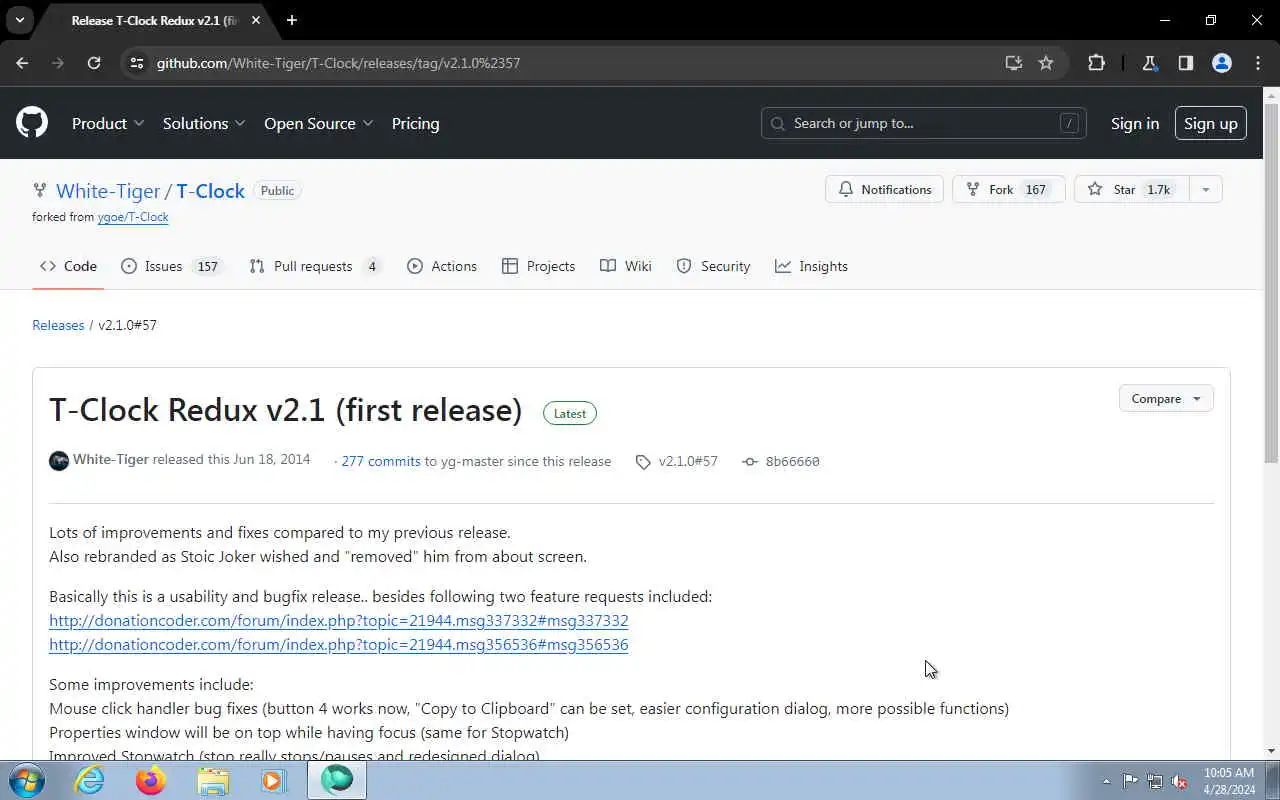Open the Issues tab

click(171, 266)
